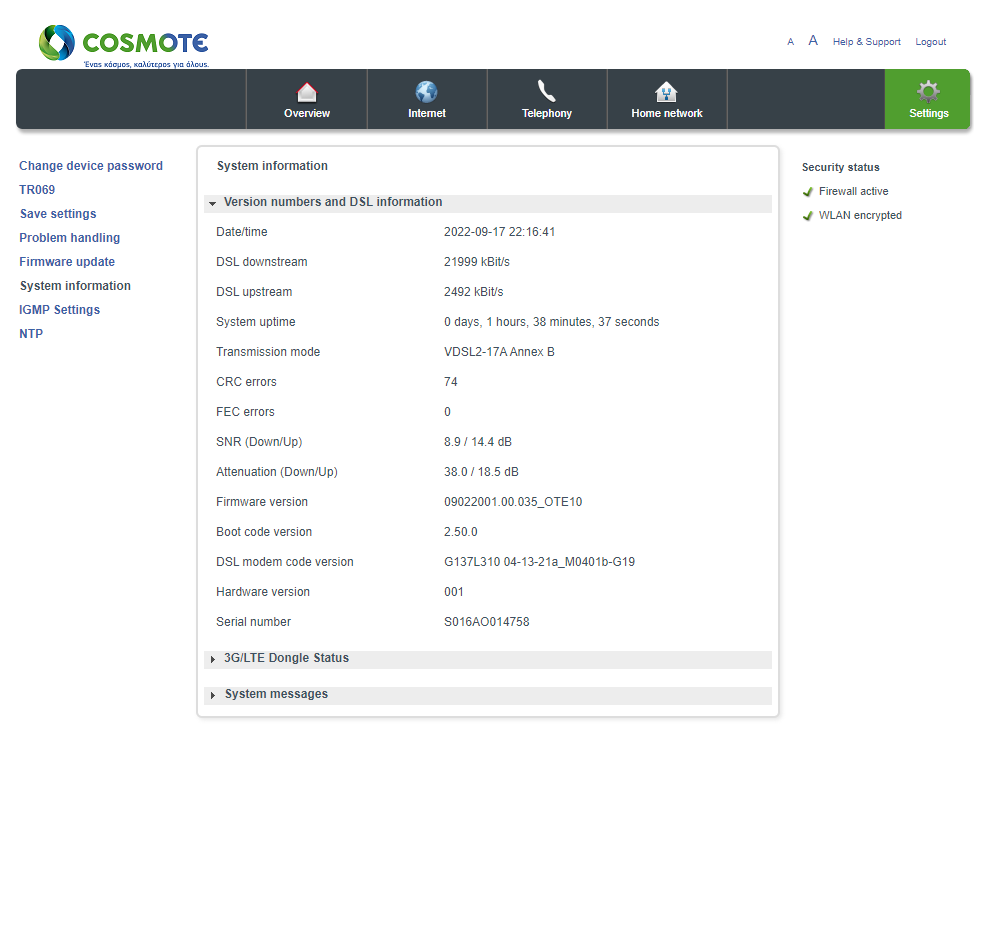Open the Firmware update page
The width and height of the screenshot is (990, 942).
[67, 262]
